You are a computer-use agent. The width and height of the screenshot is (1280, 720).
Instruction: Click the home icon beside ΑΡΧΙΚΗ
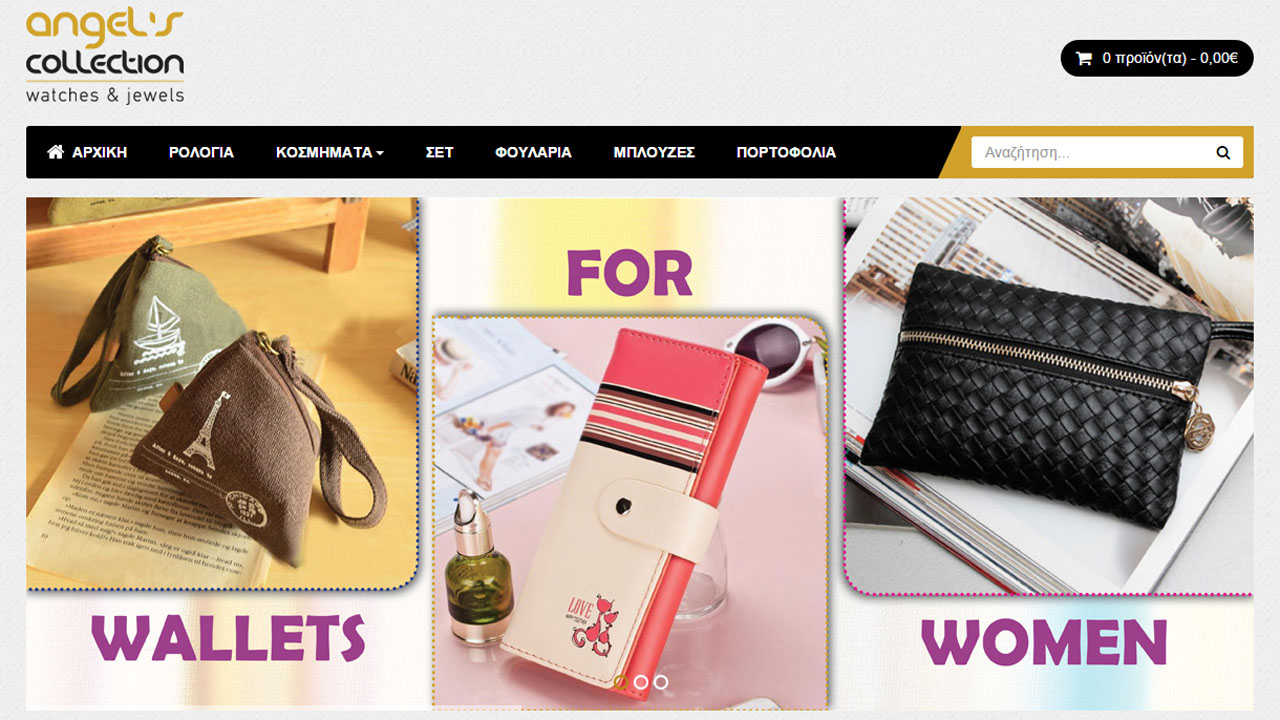[56, 152]
